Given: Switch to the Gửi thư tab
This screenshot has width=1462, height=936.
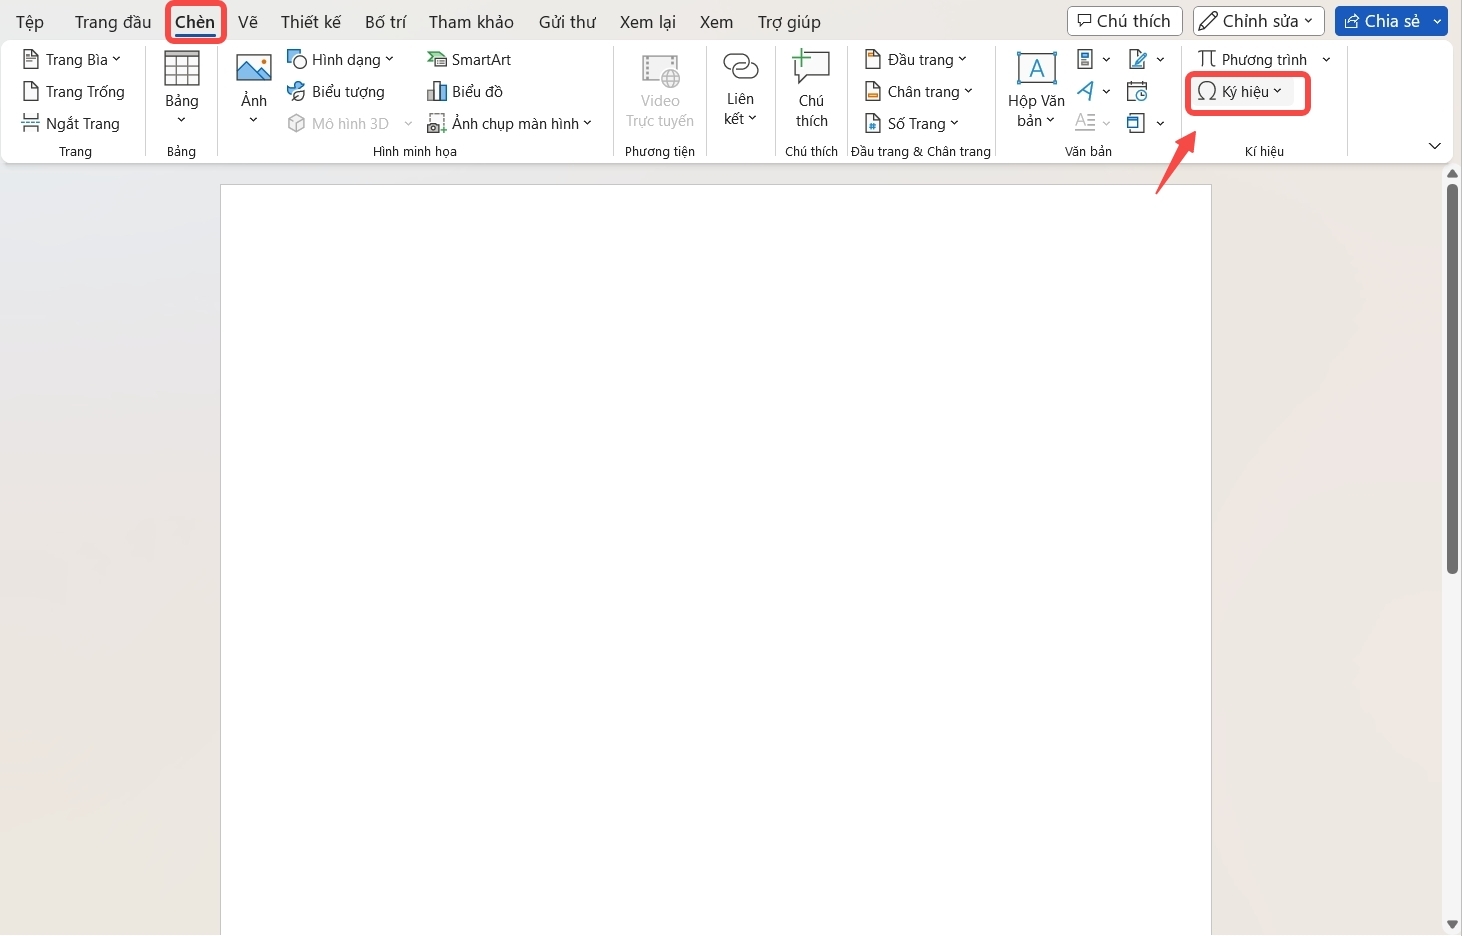Looking at the screenshot, I should pyautogui.click(x=567, y=22).
